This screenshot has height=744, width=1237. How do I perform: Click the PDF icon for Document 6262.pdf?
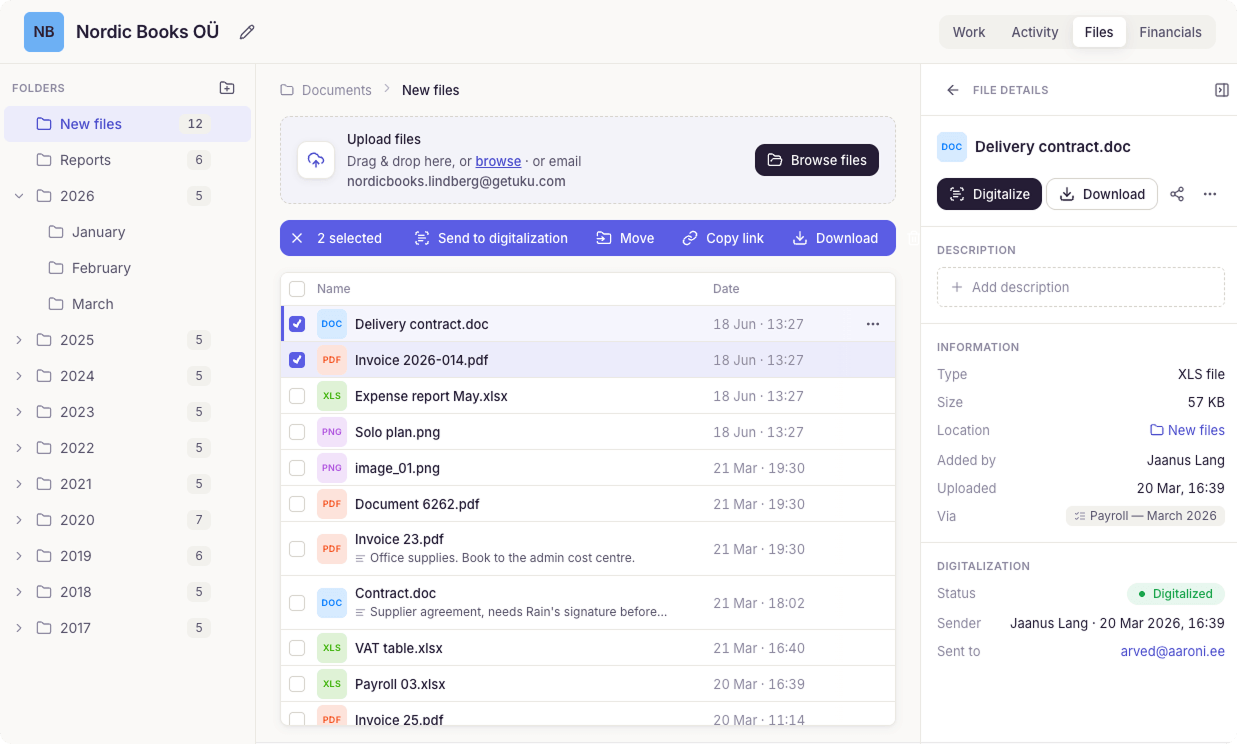point(332,504)
